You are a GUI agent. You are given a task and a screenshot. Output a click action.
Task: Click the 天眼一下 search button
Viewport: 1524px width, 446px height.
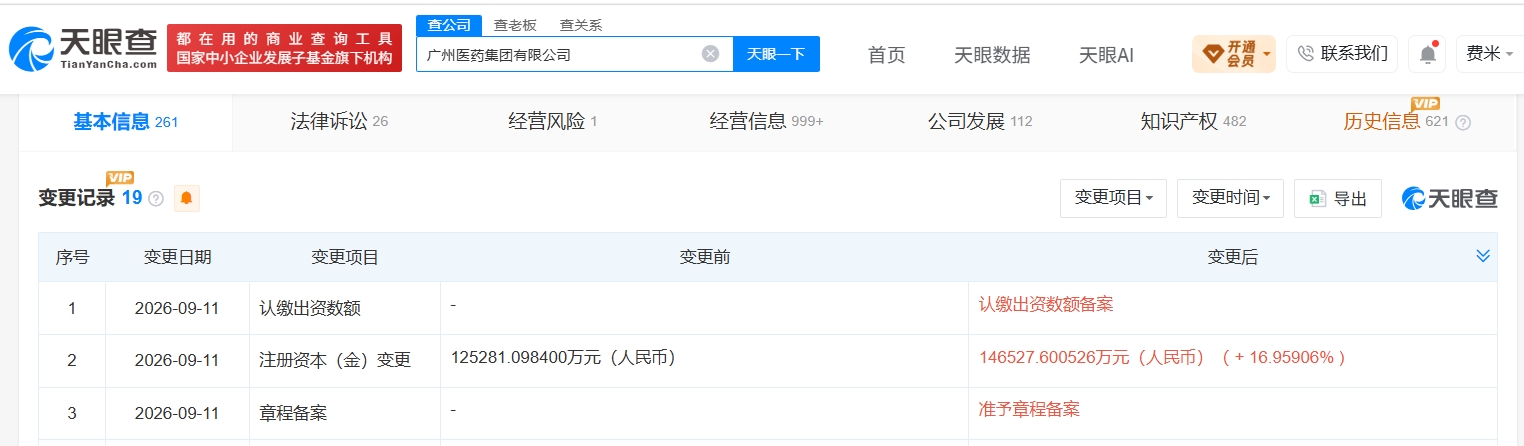point(776,54)
